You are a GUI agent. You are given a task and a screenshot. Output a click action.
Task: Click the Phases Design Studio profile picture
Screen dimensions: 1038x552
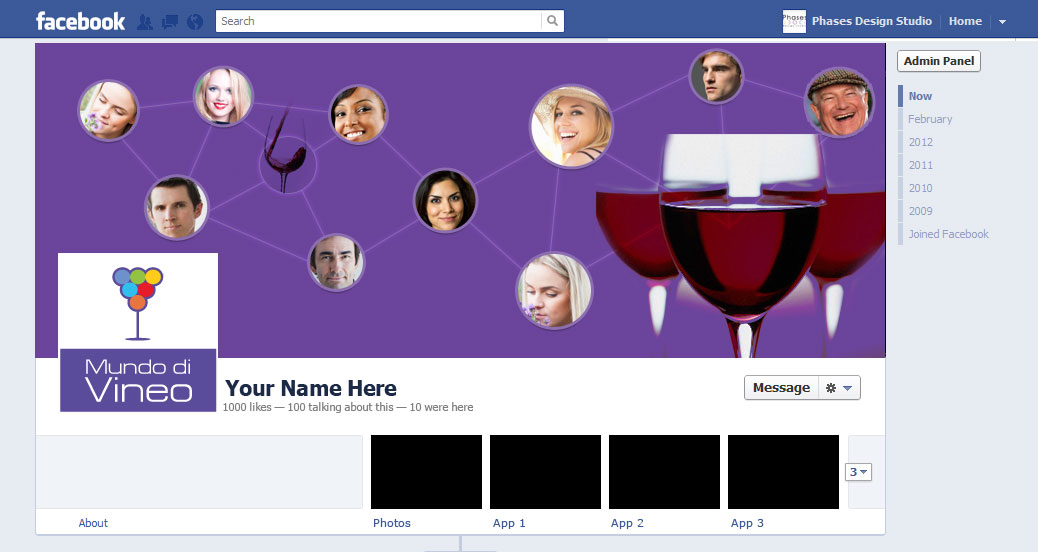pos(794,21)
